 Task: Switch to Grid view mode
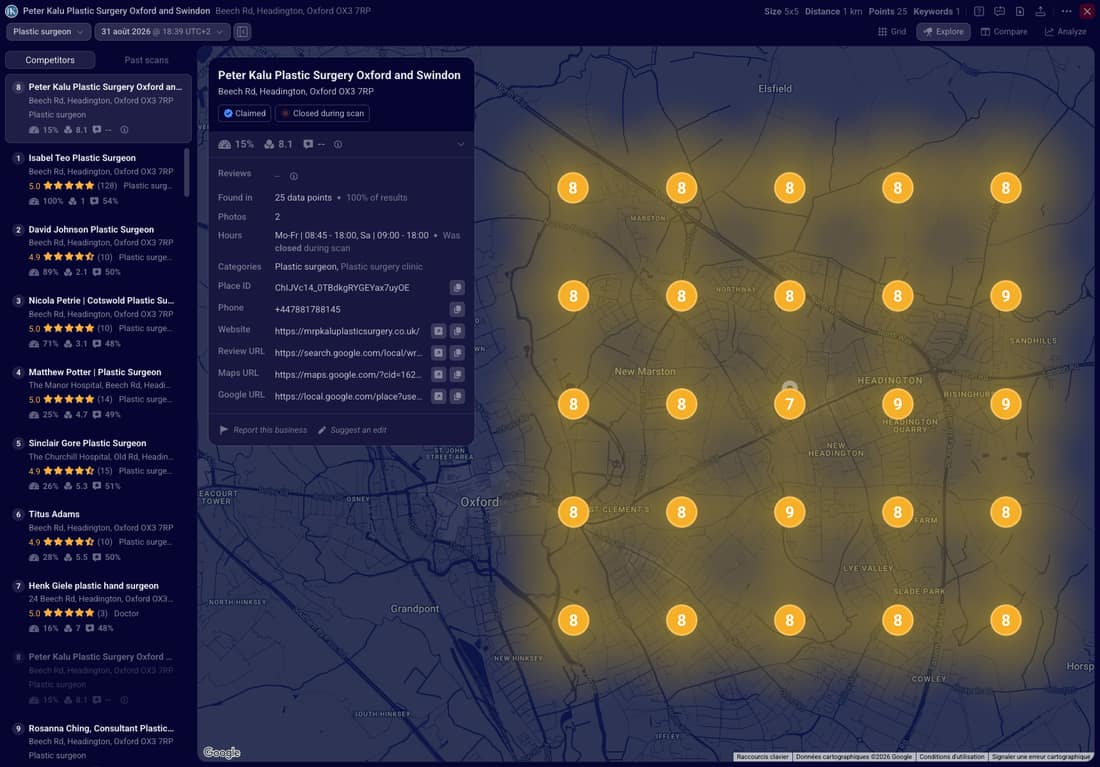click(x=892, y=32)
